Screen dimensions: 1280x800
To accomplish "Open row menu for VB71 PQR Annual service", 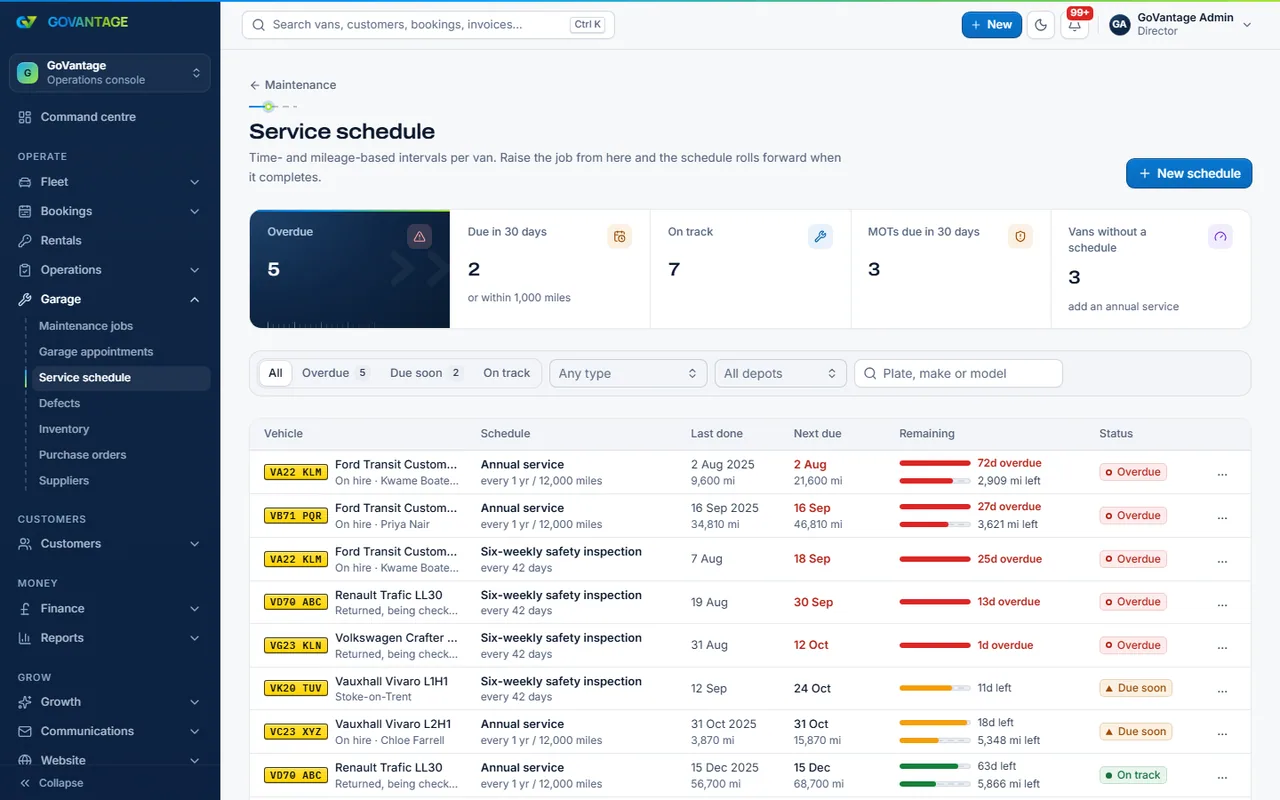I will click(x=1222, y=516).
